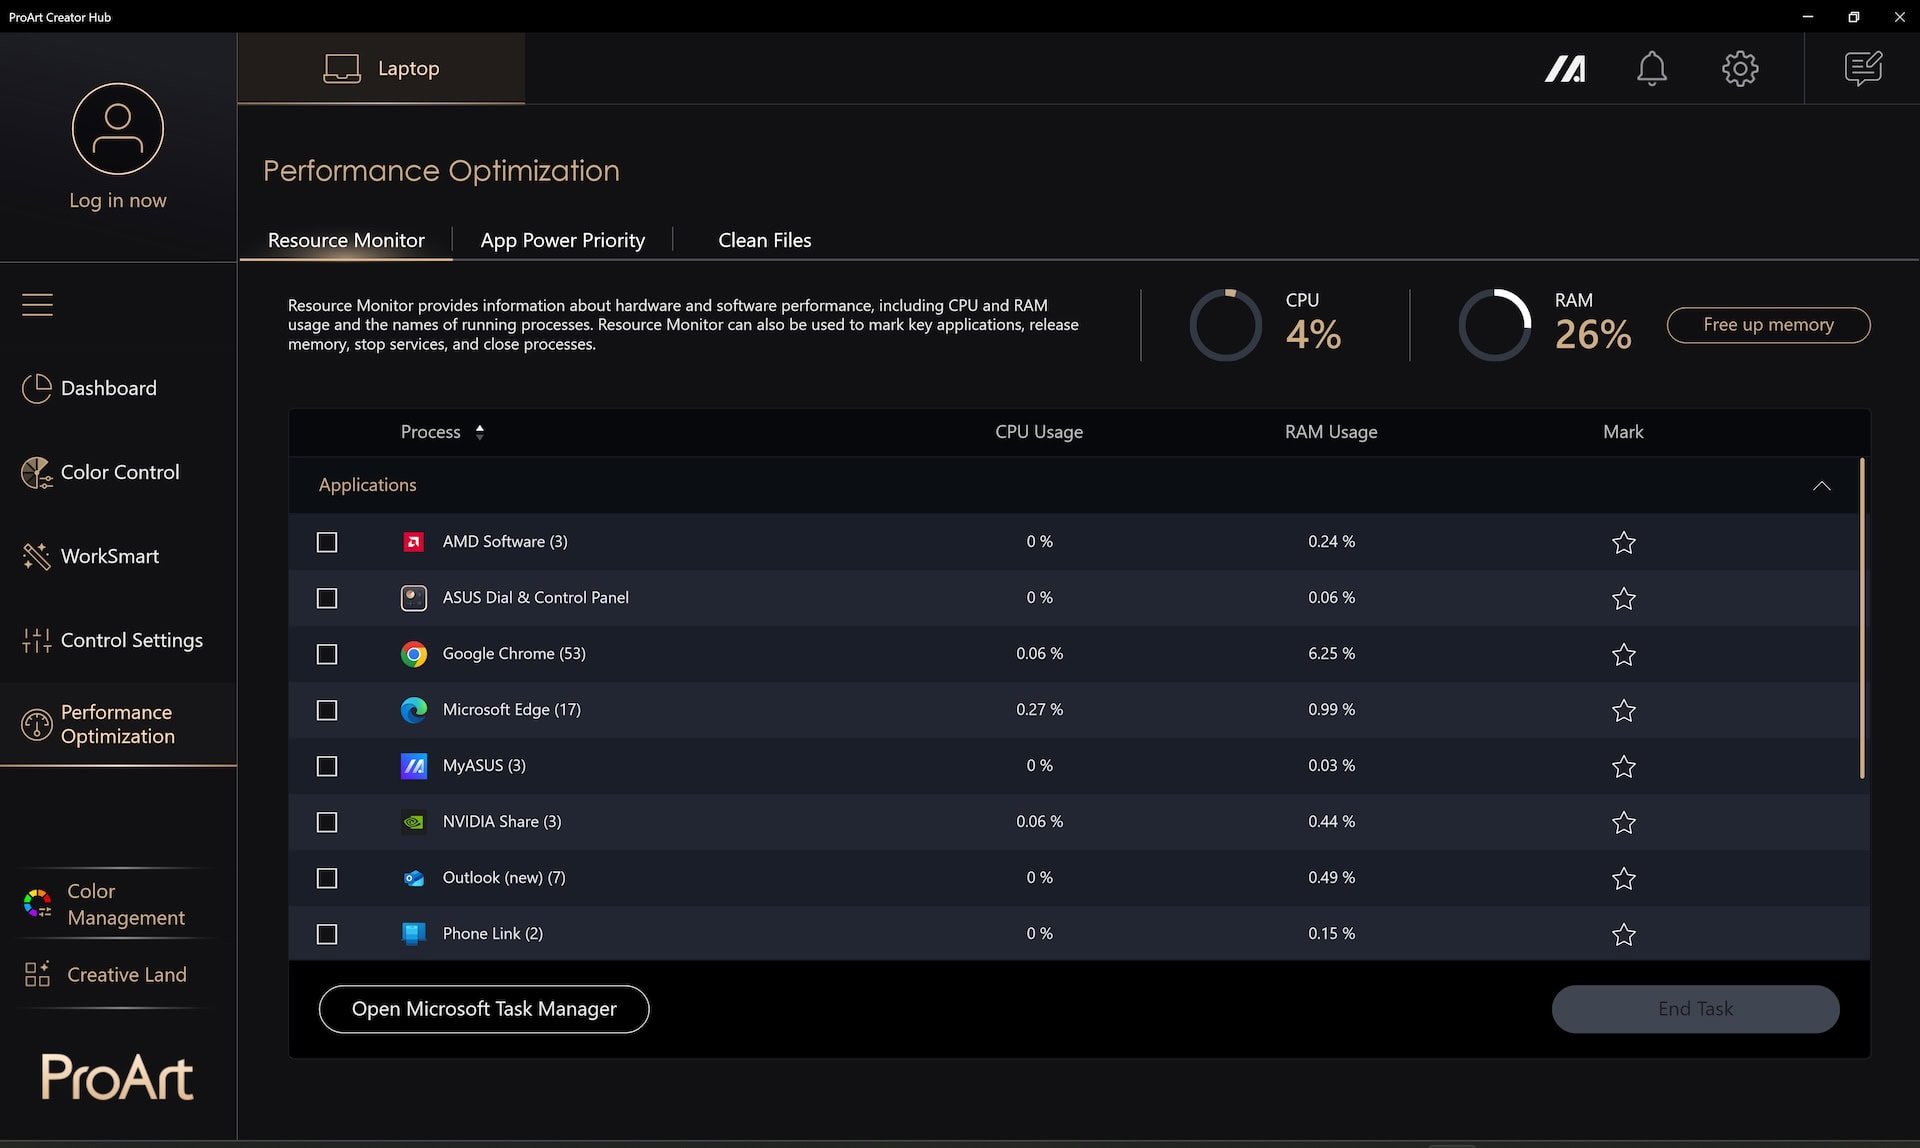Click the ProArt Creator Hub logo icon
This screenshot has height=1148, width=1920.
(1565, 68)
